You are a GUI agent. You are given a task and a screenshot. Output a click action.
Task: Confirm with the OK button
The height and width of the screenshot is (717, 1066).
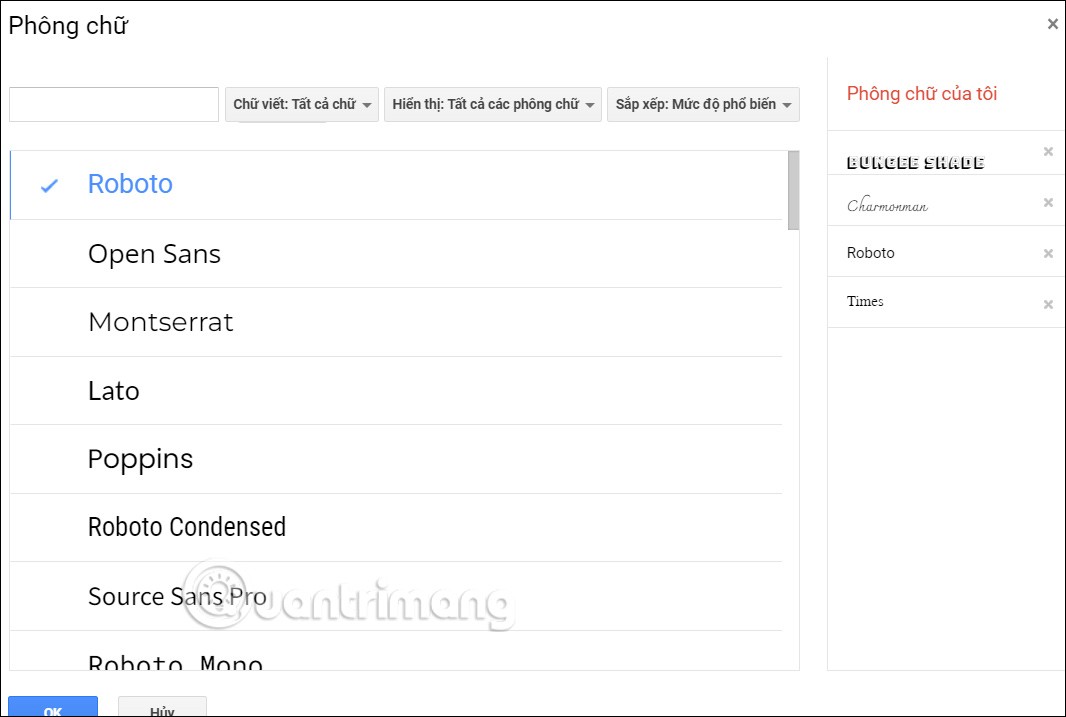click(53, 707)
